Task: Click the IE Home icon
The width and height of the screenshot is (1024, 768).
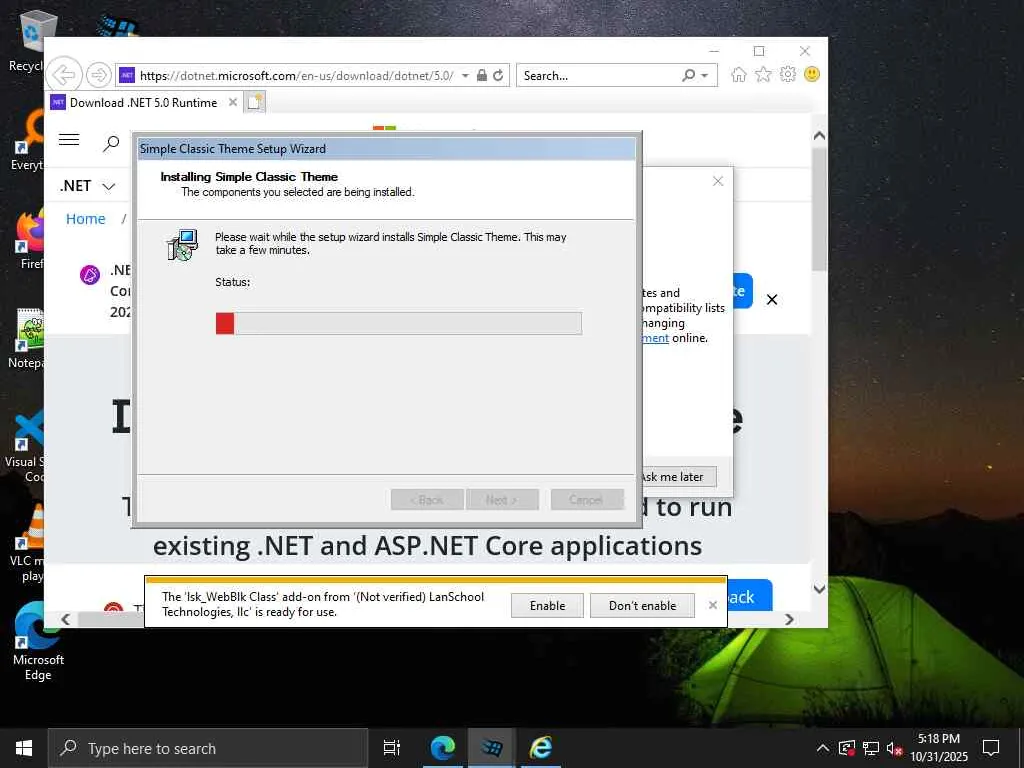Action: click(739, 74)
